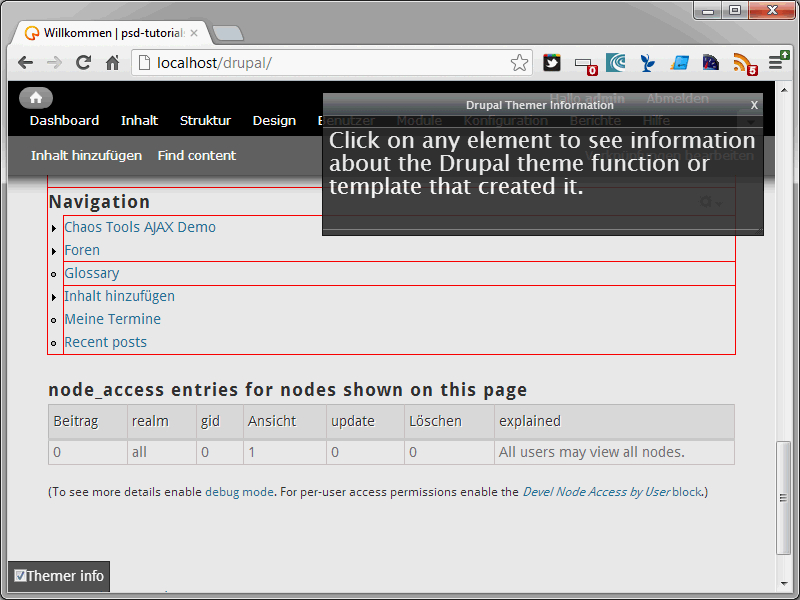800x600 pixels.
Task: Open the browser home page icon
Action: coord(112,63)
